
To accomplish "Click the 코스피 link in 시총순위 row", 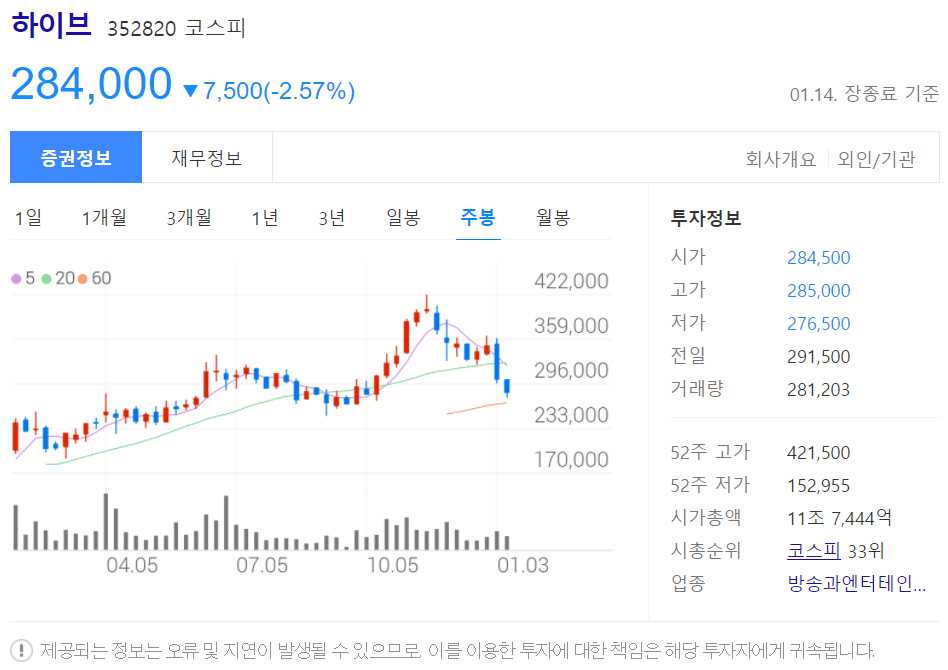I will [x=815, y=551].
